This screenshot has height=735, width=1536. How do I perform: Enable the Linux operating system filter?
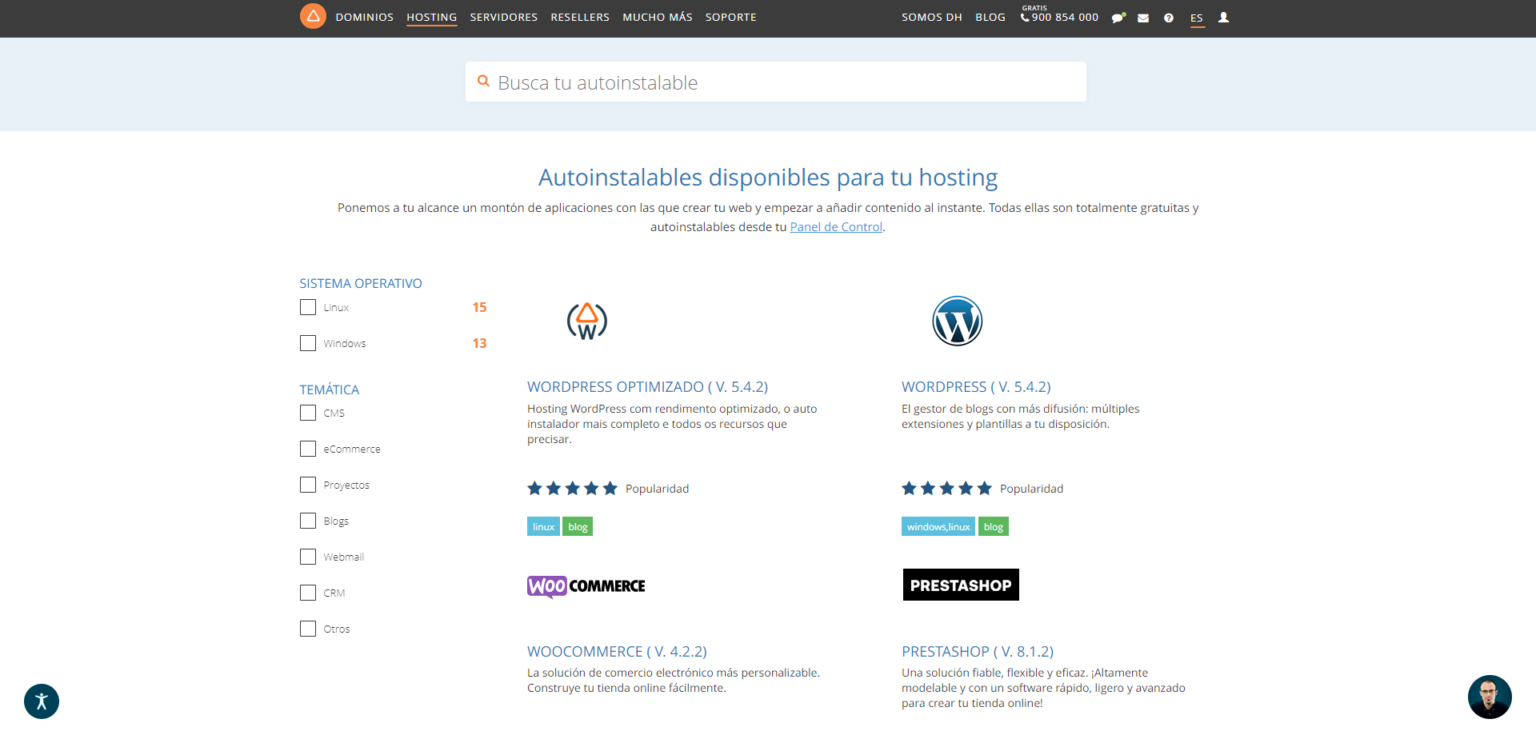pyautogui.click(x=307, y=307)
